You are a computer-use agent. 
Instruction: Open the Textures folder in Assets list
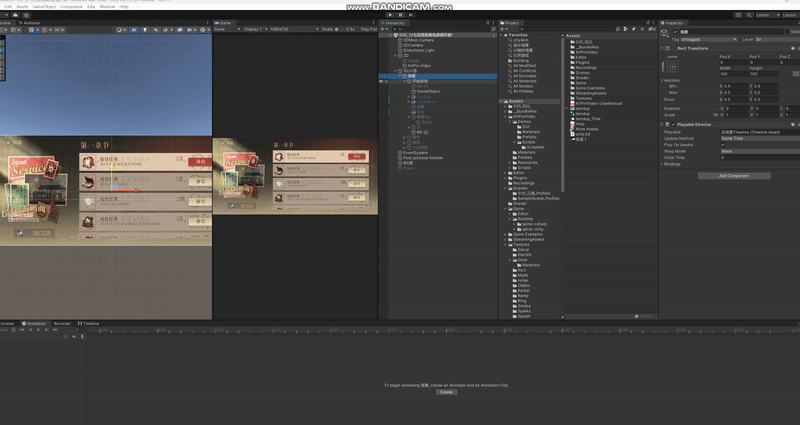[x=583, y=98]
